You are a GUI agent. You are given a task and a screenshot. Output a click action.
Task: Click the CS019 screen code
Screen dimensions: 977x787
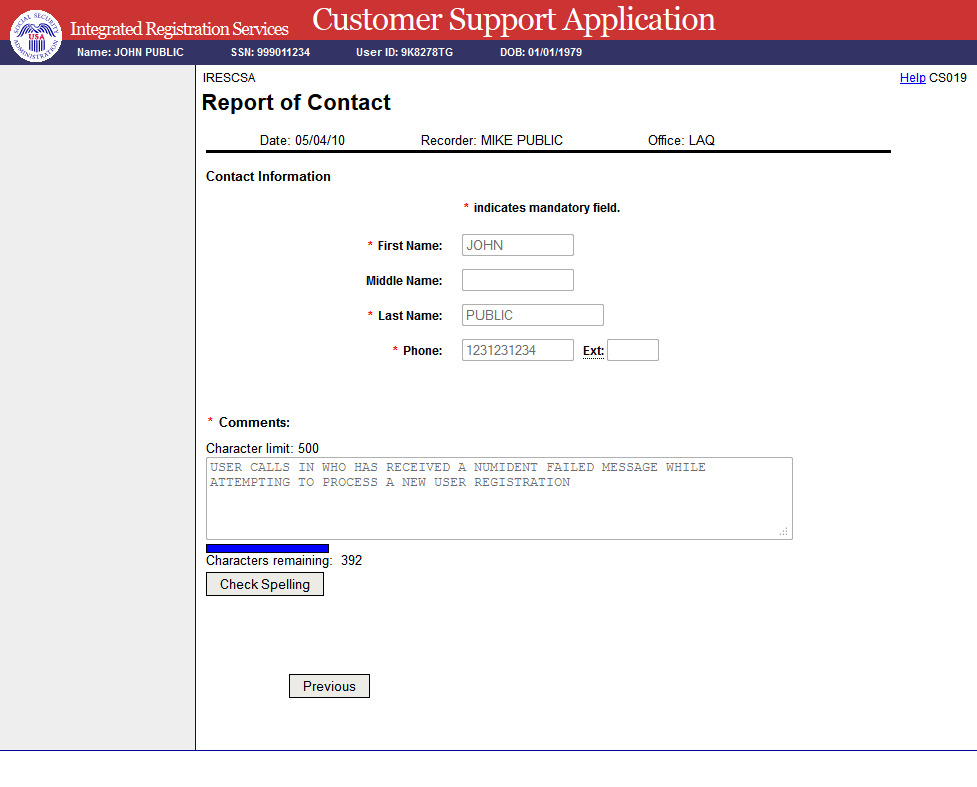click(948, 78)
